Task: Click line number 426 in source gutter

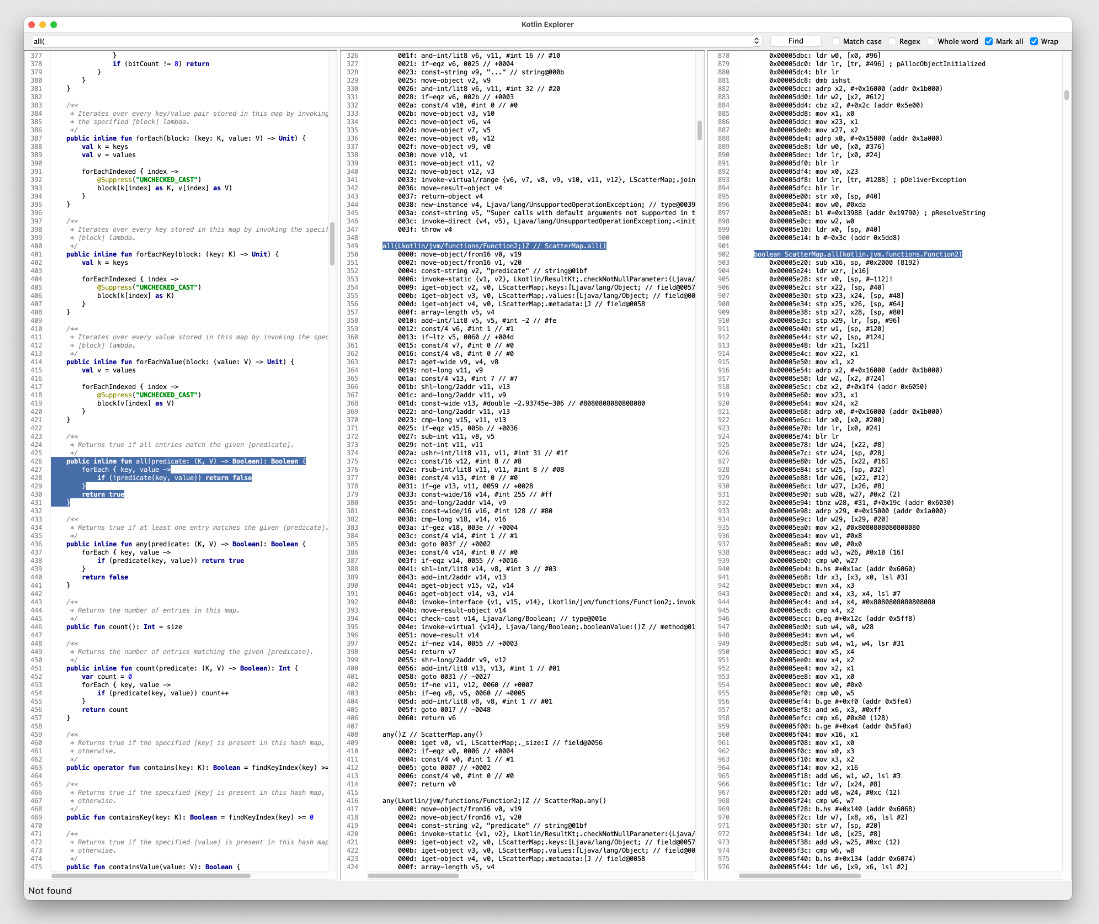Action: [x=36, y=461]
